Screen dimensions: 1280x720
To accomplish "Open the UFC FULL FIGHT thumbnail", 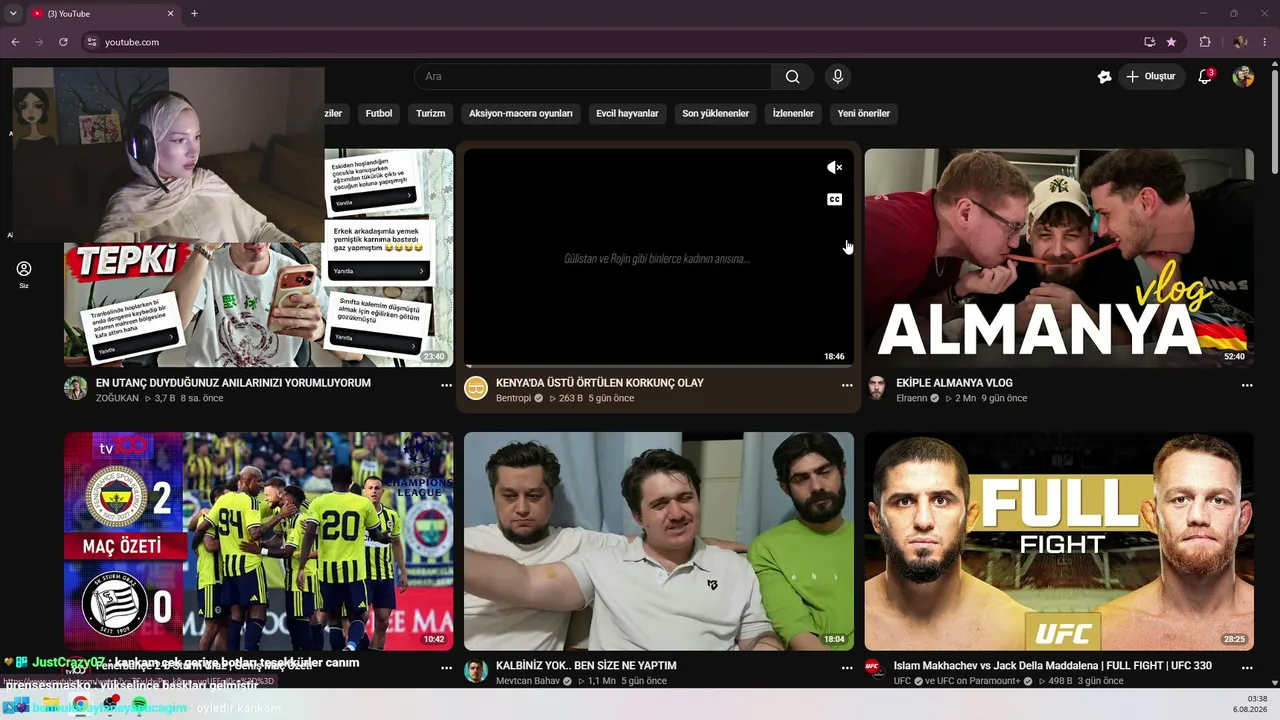I will pos(1059,541).
